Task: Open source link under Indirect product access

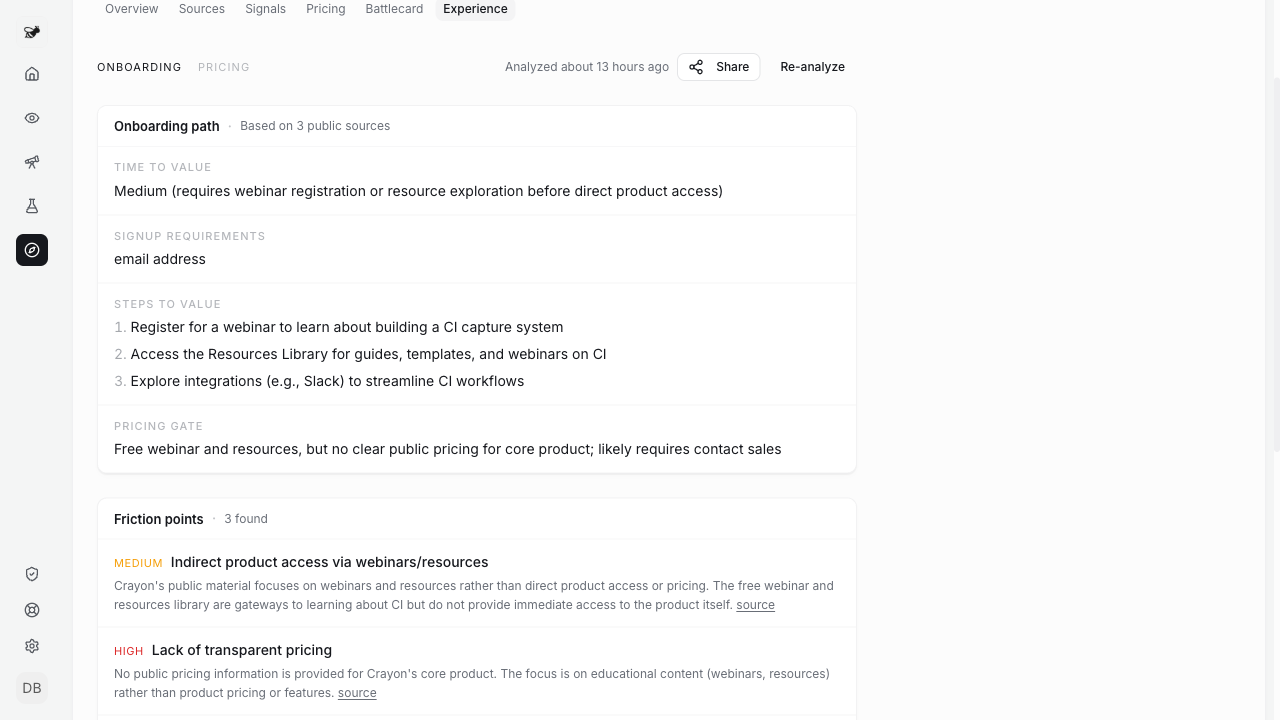Action: (755, 605)
